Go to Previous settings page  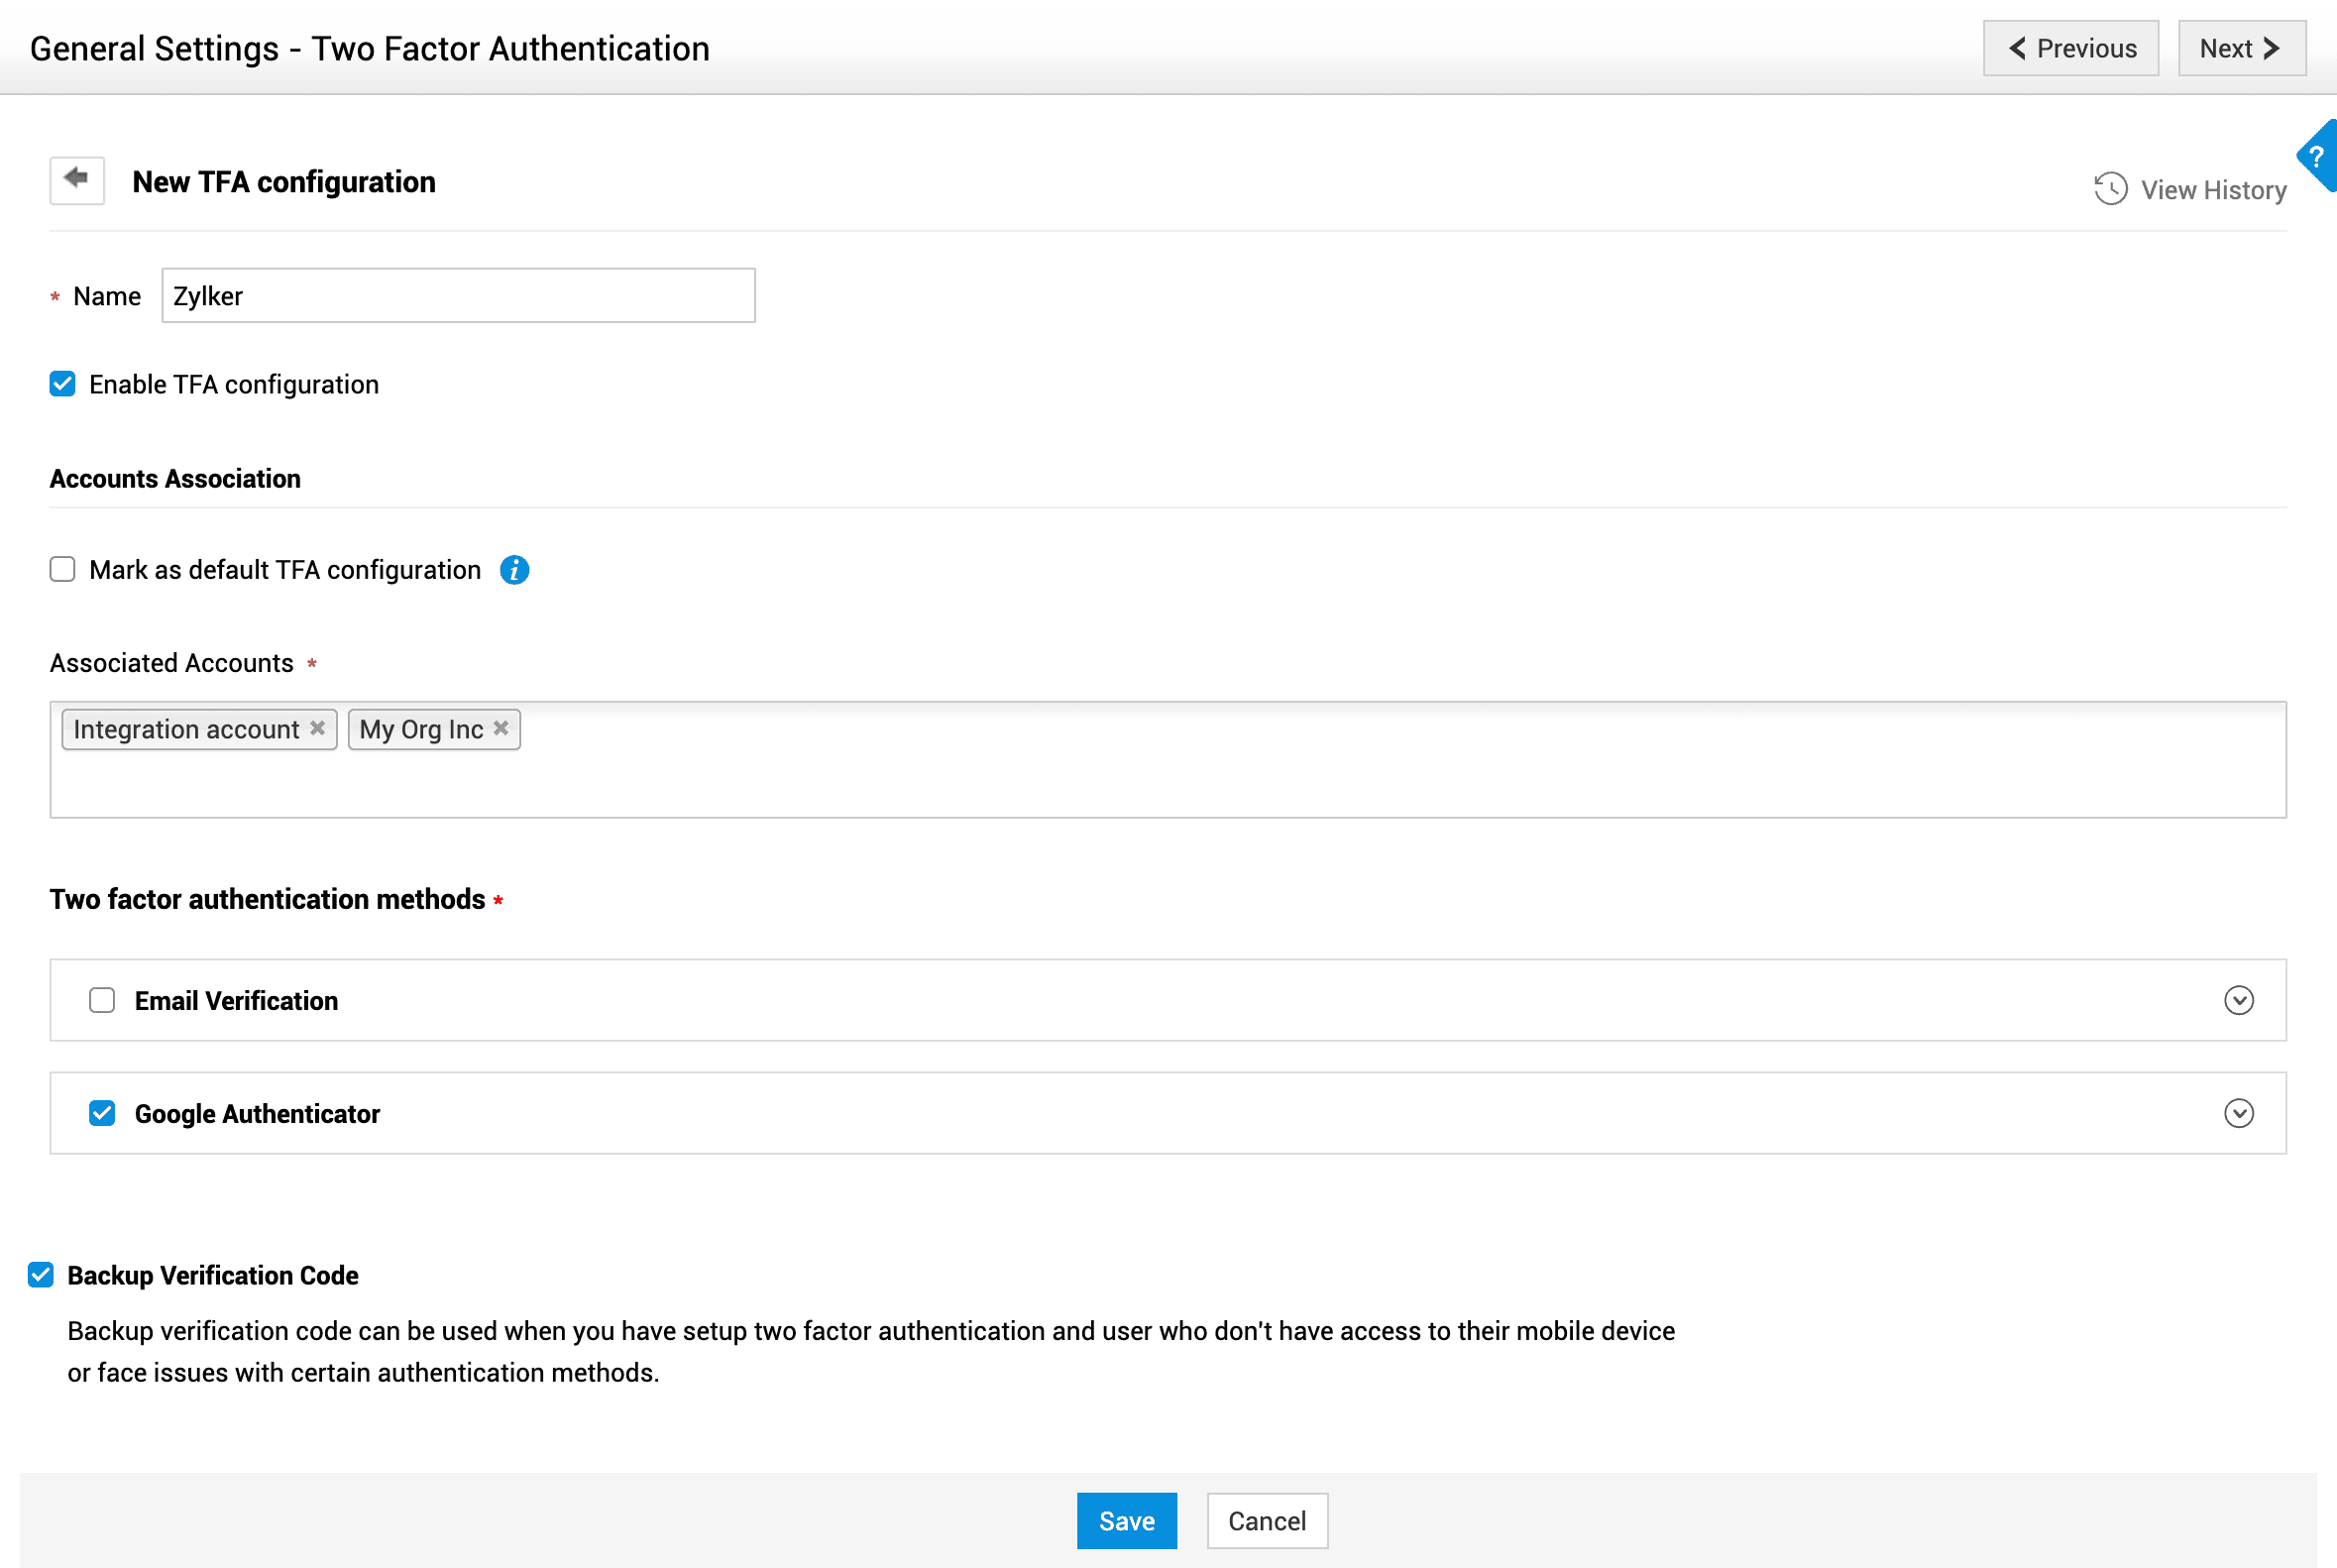(2070, 48)
